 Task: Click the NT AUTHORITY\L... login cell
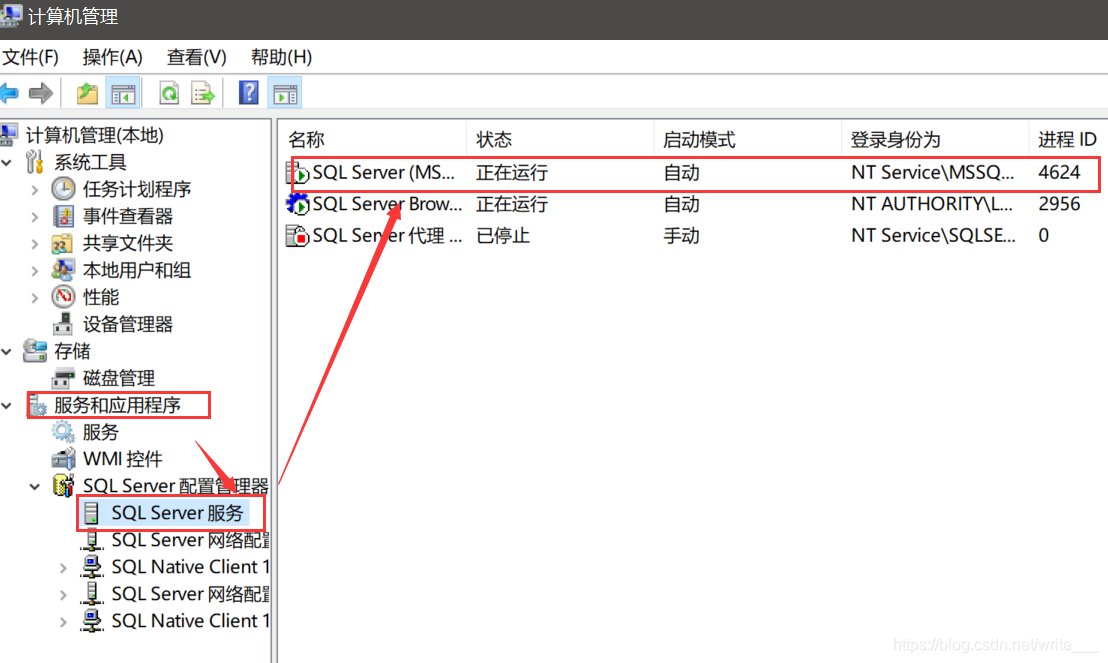(931, 204)
